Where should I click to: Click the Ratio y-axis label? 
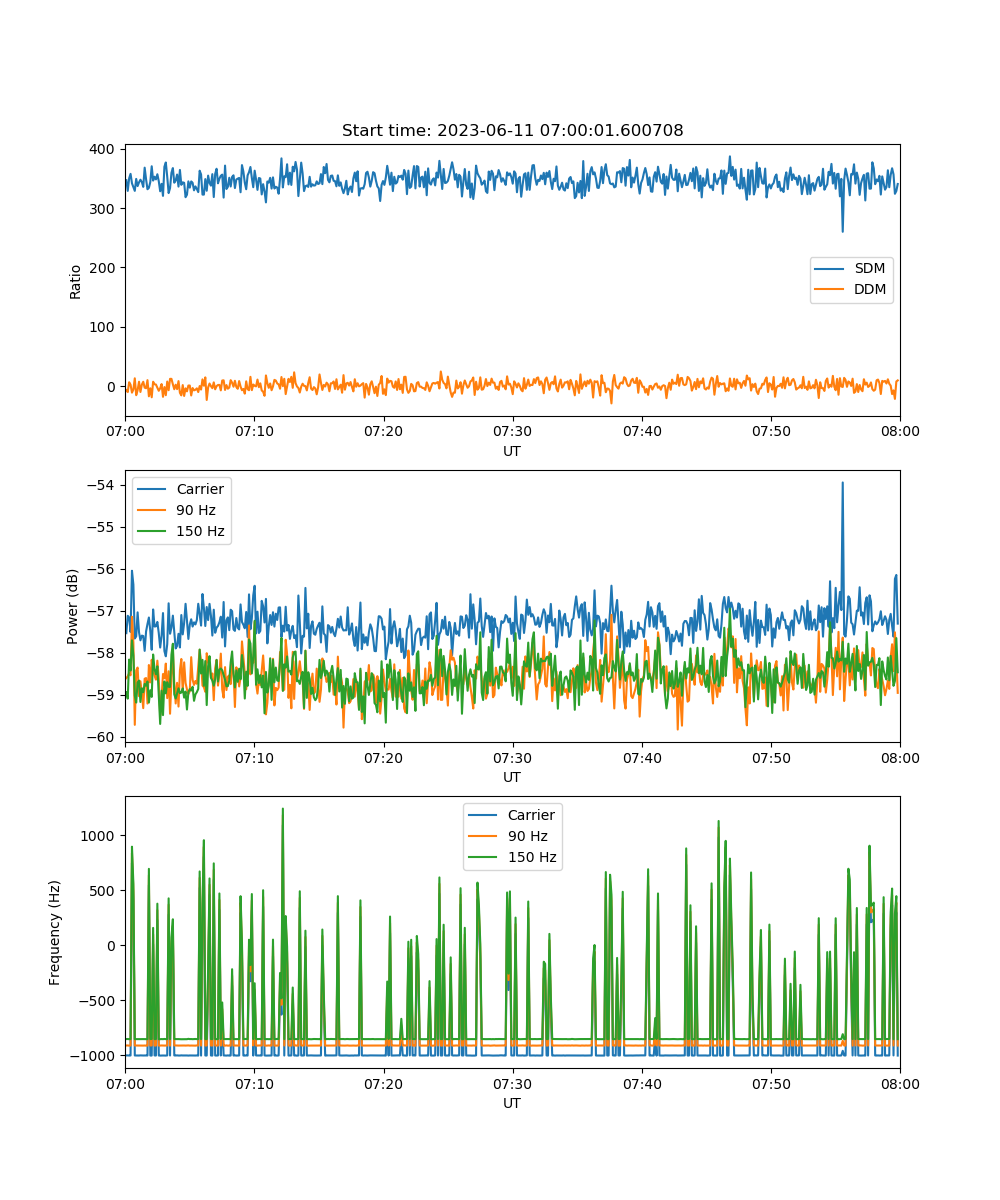pyautogui.click(x=76, y=281)
